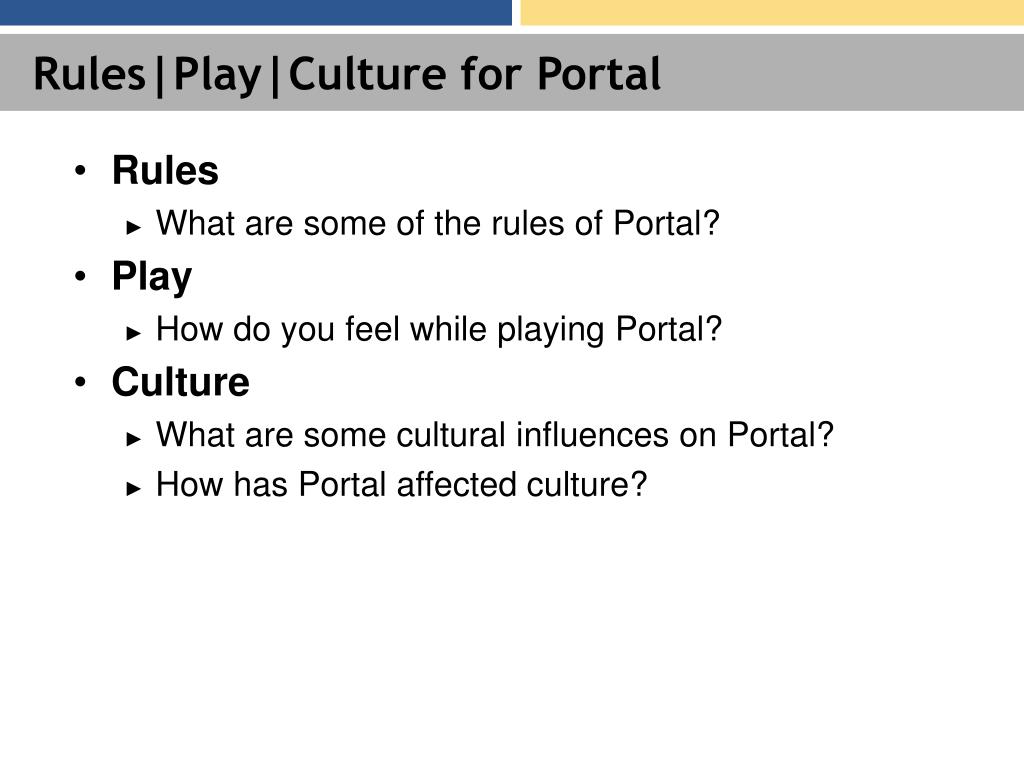The height and width of the screenshot is (768, 1024).
Task: Click the round bullet before 'Culture'
Action: [80, 382]
